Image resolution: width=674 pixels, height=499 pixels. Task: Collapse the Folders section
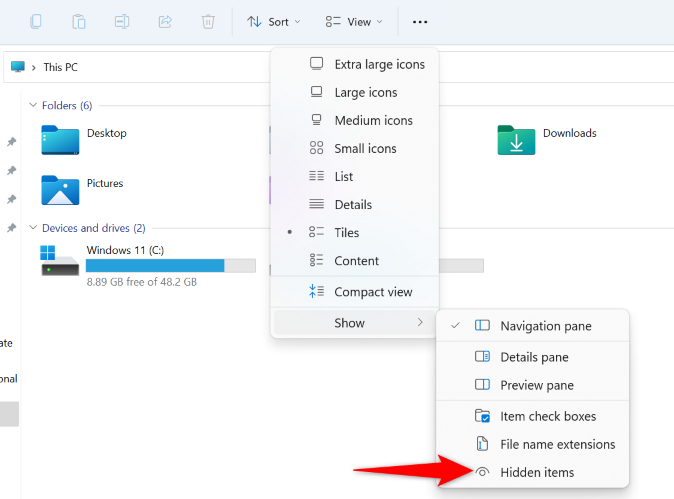point(33,105)
